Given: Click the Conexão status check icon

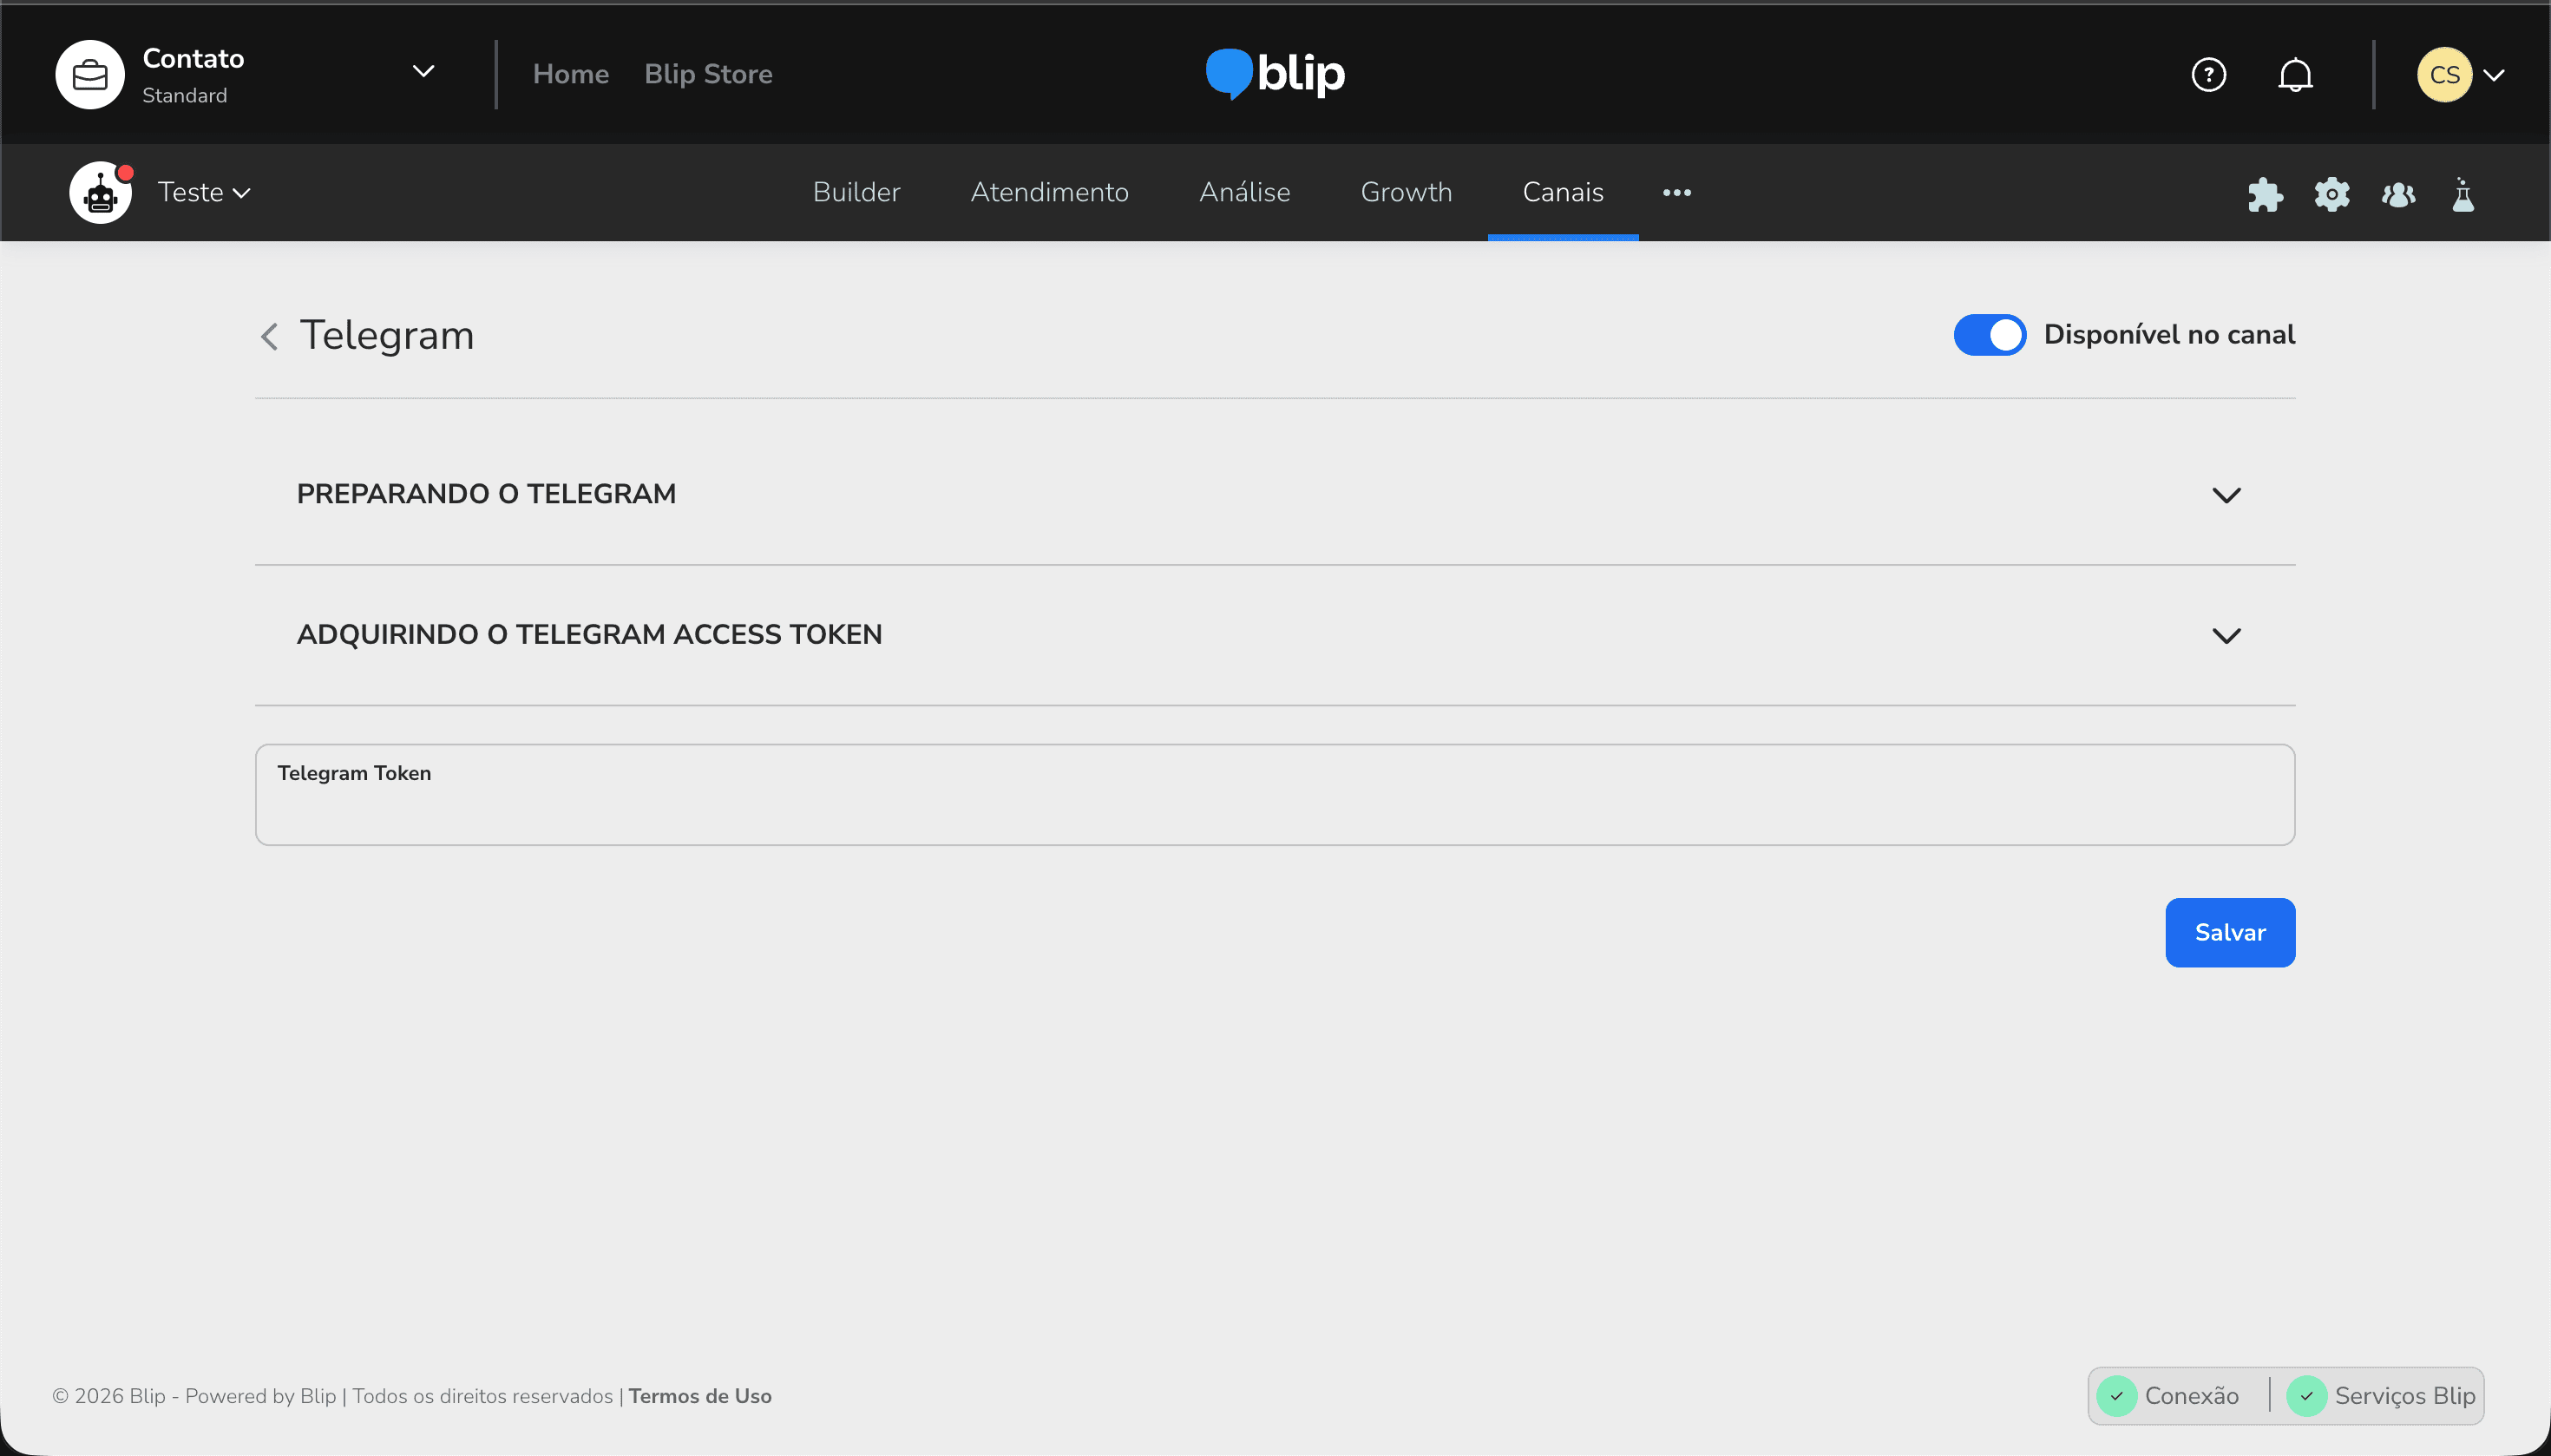Looking at the screenshot, I should click(2116, 1396).
